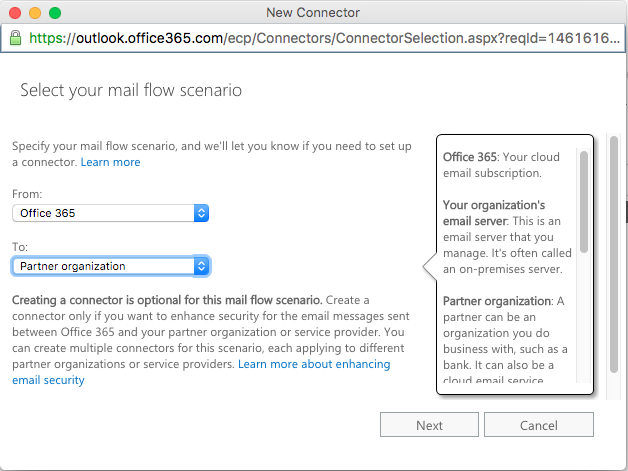Viewport: 628px width, 471px height.
Task: Minimize window using the yellow button
Action: point(35,13)
